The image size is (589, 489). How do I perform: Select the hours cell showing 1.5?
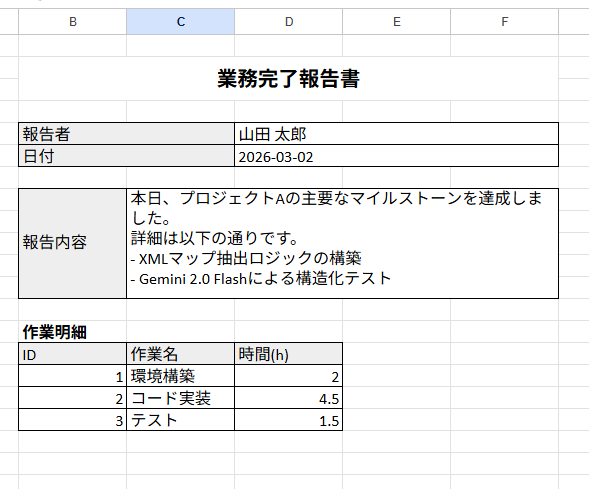pos(288,420)
